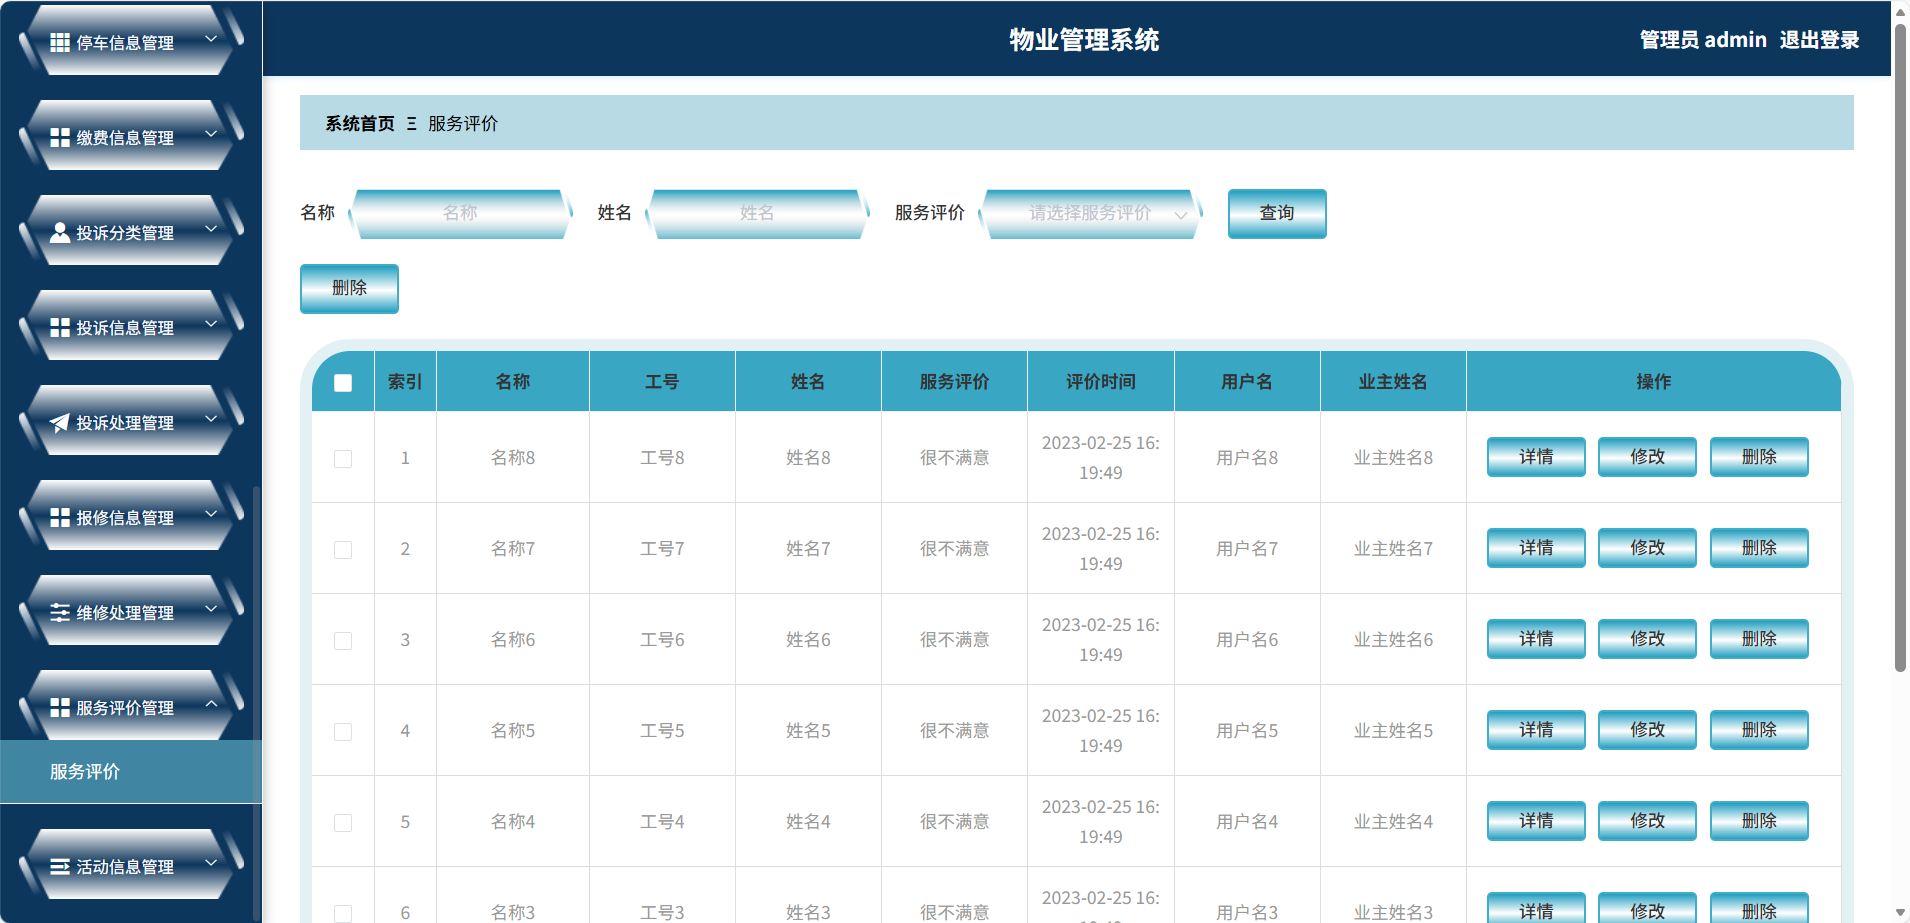The image size is (1910, 923).
Task: Expand the 投诉处理管理 menu chevron
Action: pyautogui.click(x=211, y=419)
